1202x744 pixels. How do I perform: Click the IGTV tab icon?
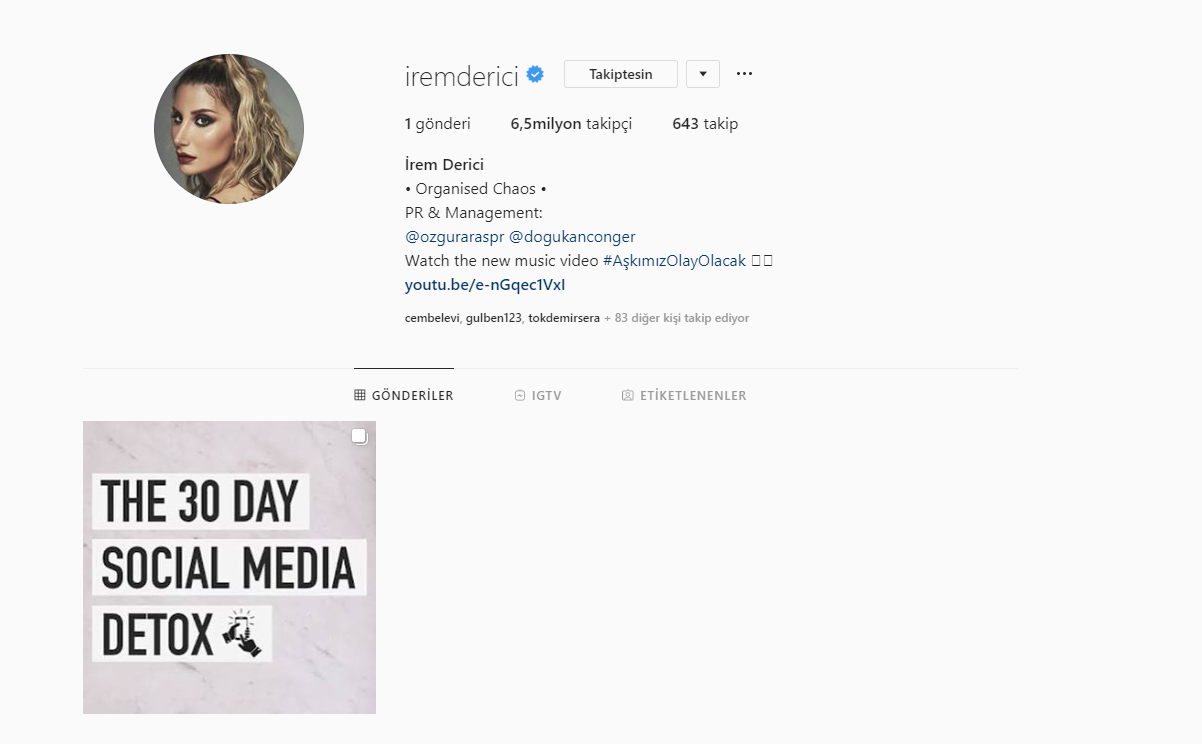[520, 395]
